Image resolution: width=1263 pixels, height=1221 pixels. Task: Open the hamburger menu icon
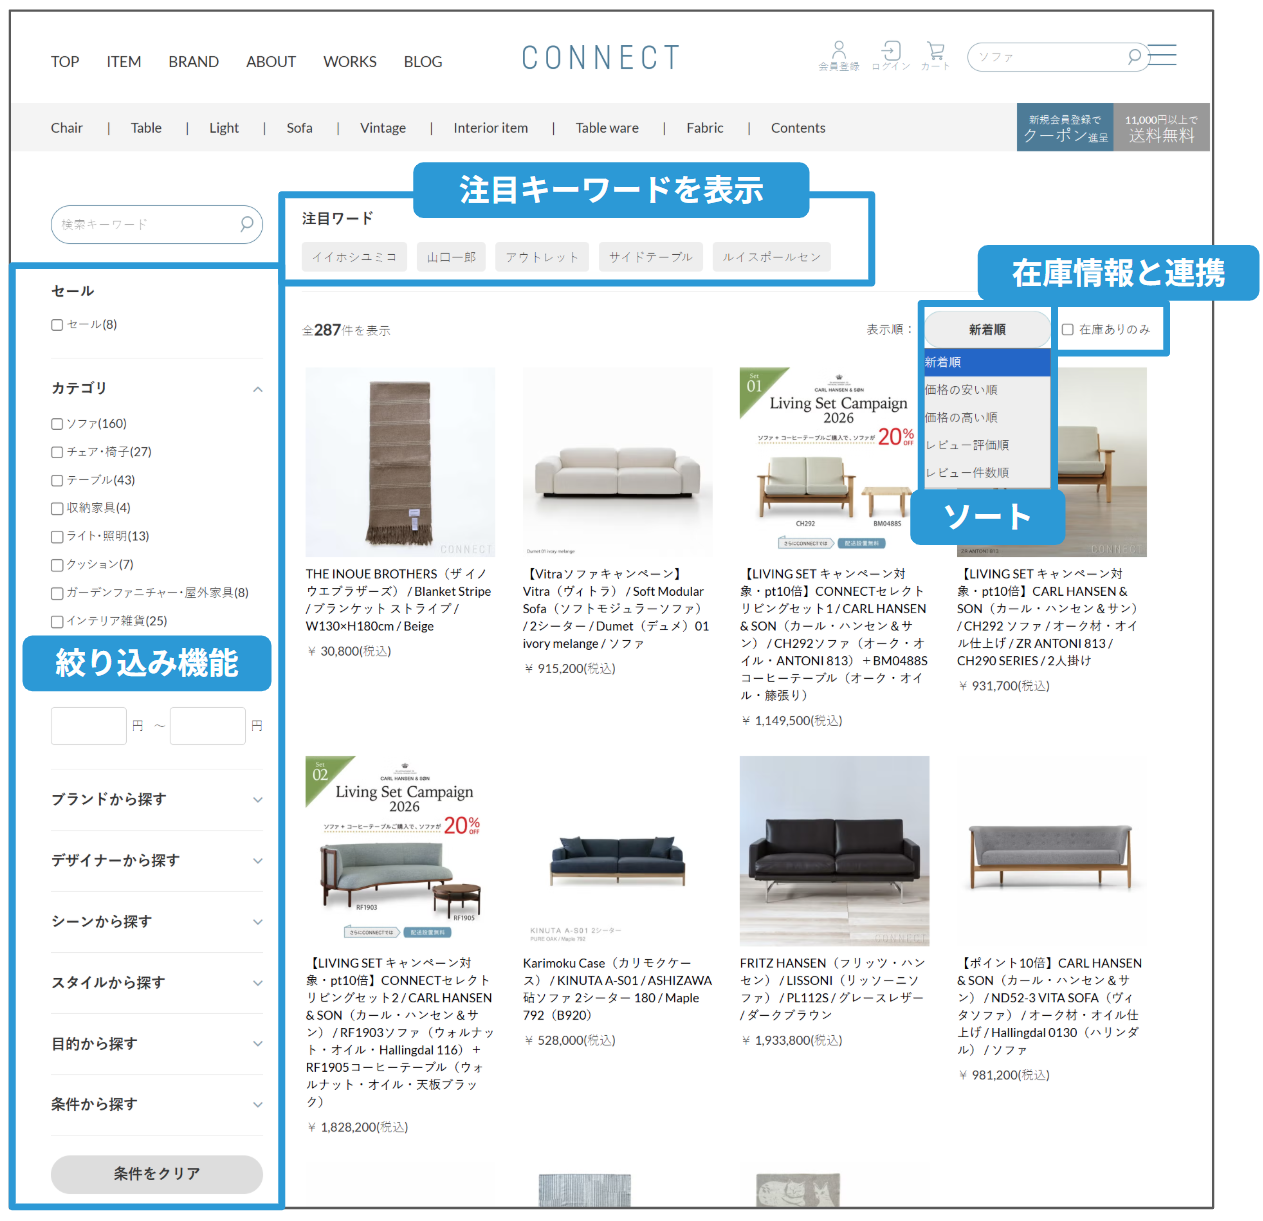click(x=1162, y=55)
